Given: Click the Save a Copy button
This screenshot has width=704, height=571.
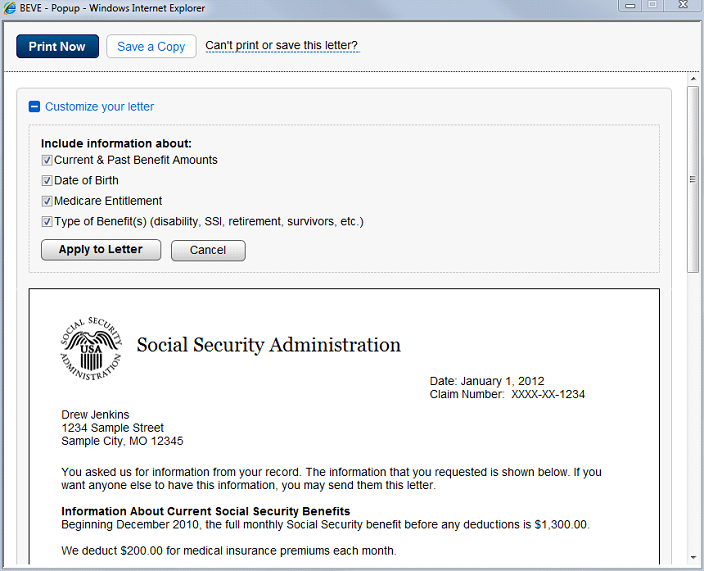Looking at the screenshot, I should tap(151, 46).
